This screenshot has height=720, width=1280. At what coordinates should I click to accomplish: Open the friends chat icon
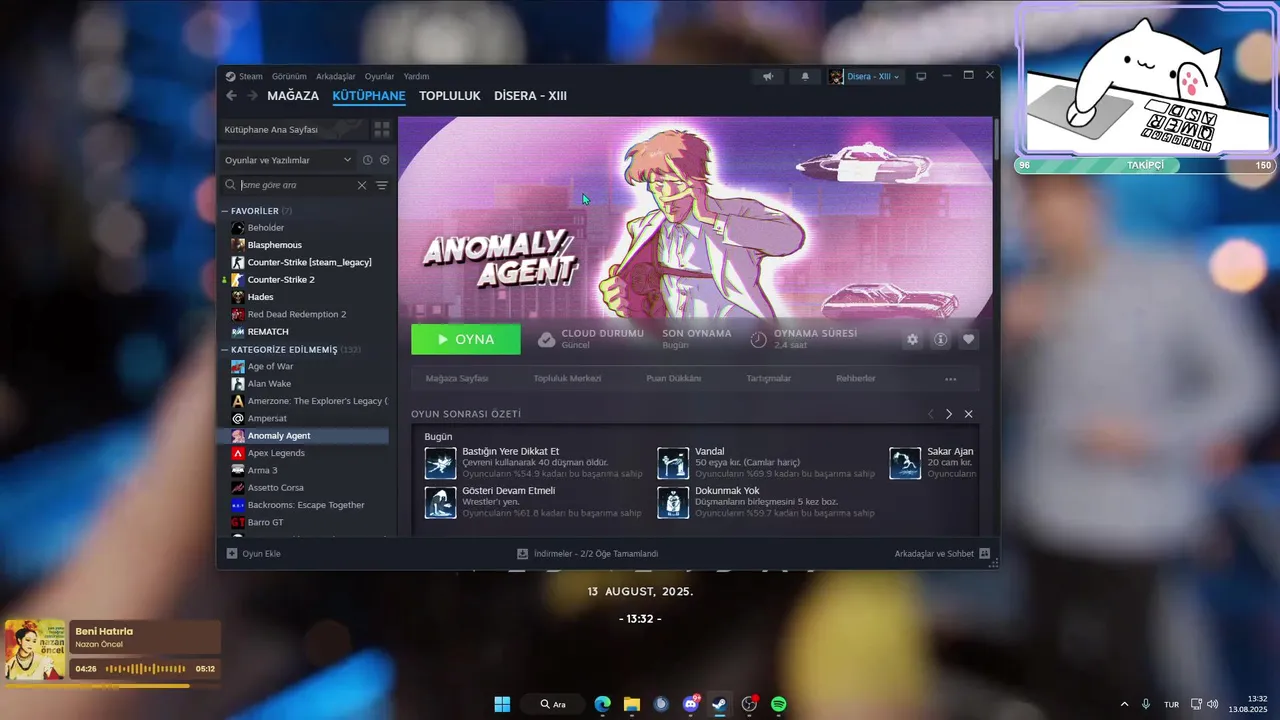tap(984, 553)
